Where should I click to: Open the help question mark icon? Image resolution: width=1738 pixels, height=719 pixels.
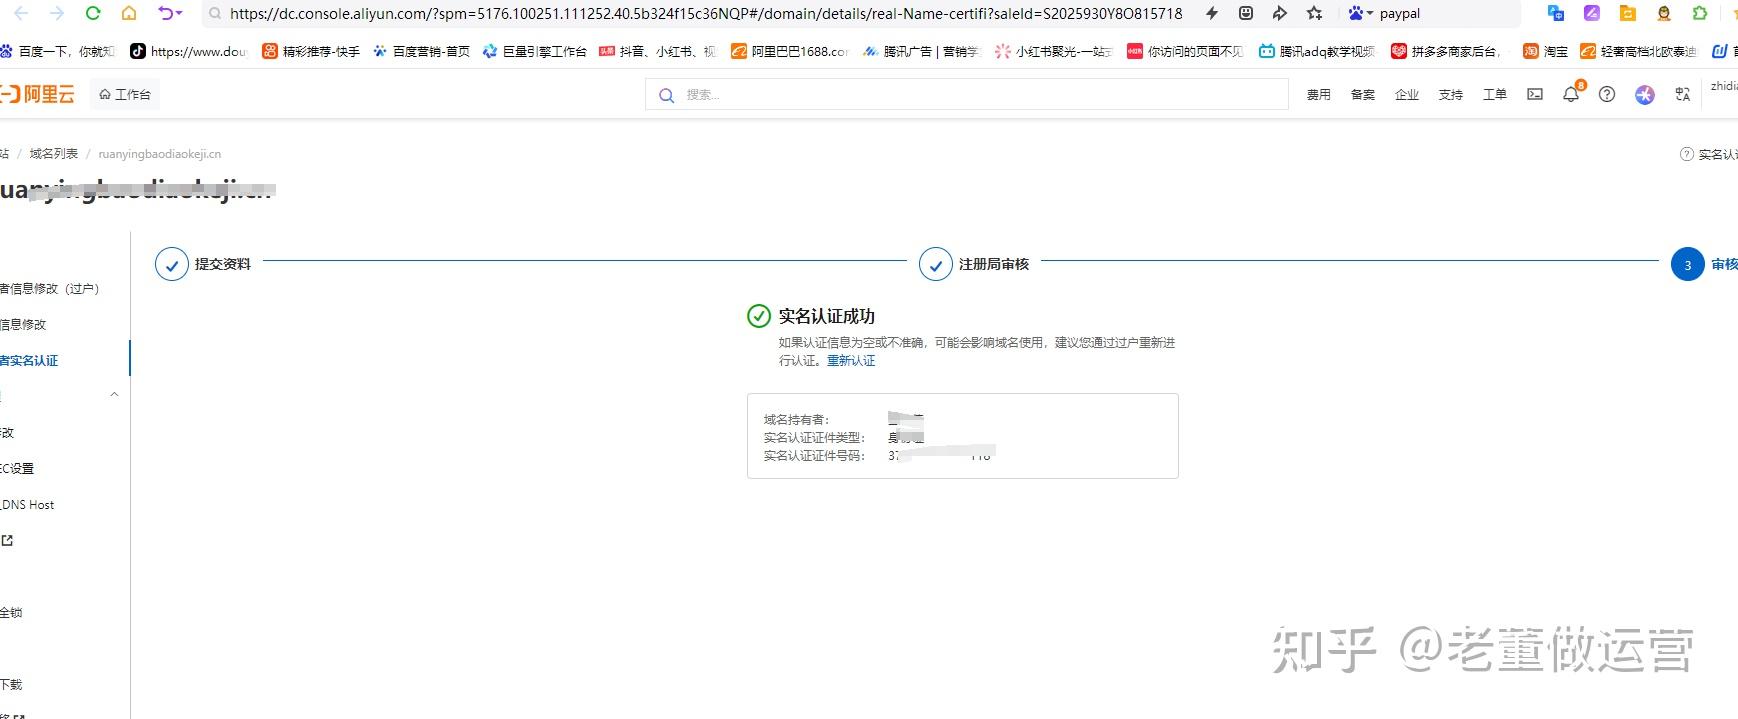[x=1607, y=94]
